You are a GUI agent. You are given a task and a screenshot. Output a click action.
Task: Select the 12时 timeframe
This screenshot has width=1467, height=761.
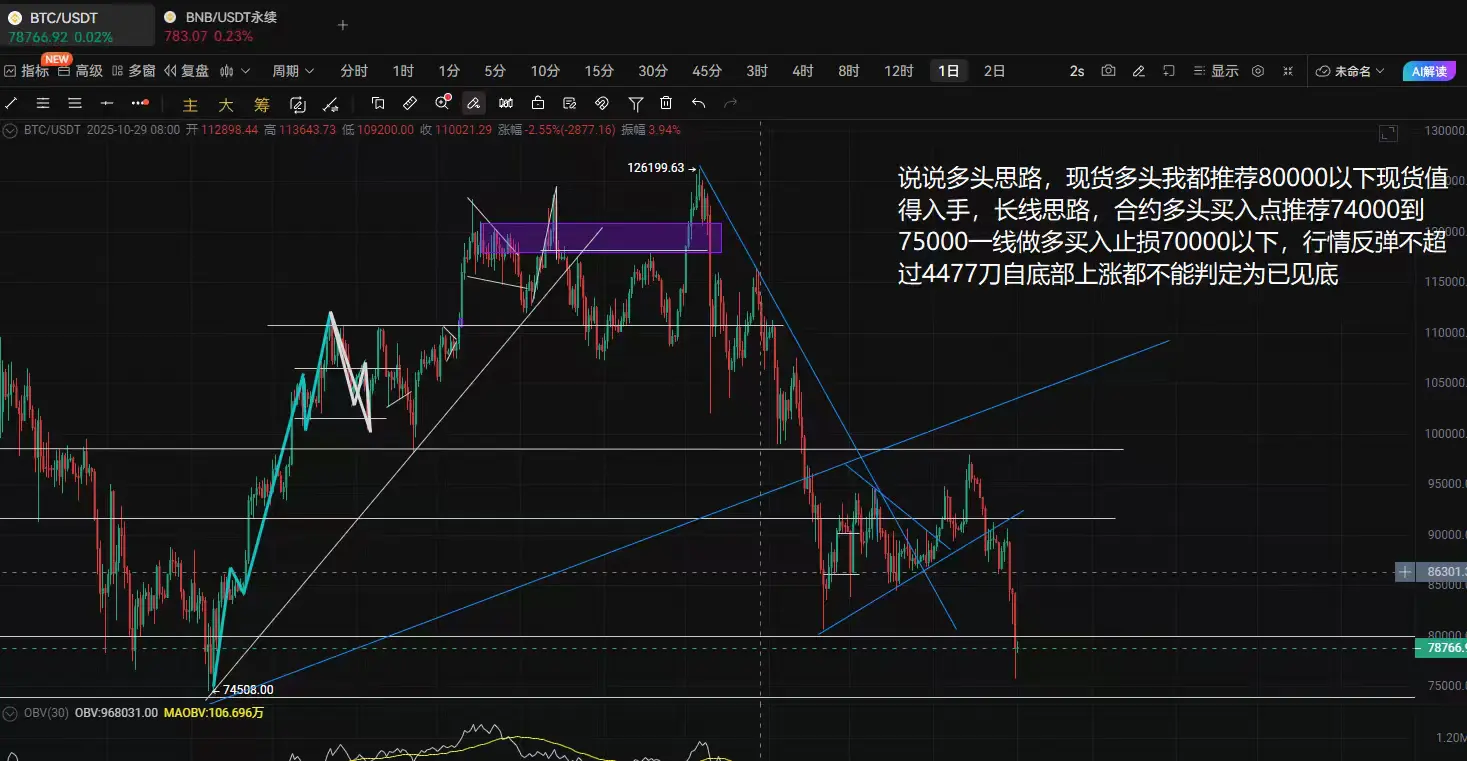pos(899,71)
